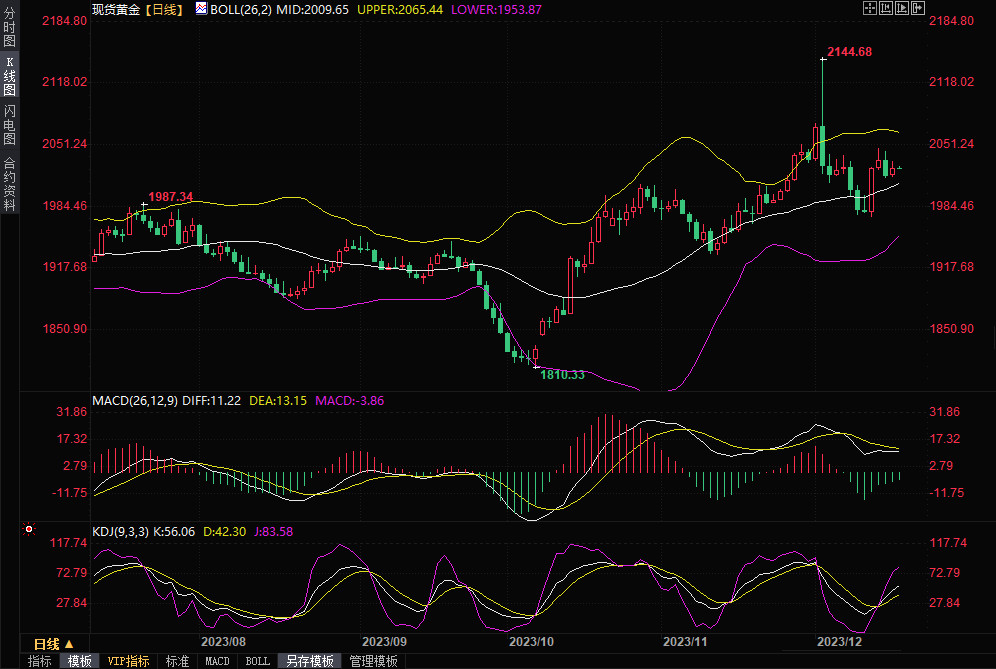Click the VIP指标 button
Viewport: 996px width, 669px height.
tap(129, 661)
